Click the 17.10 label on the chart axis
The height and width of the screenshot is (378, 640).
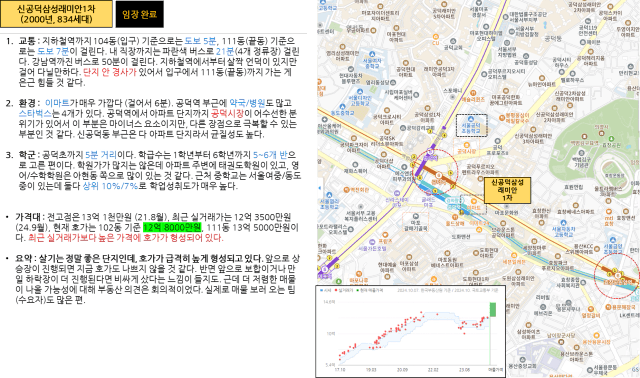[x=340, y=369]
